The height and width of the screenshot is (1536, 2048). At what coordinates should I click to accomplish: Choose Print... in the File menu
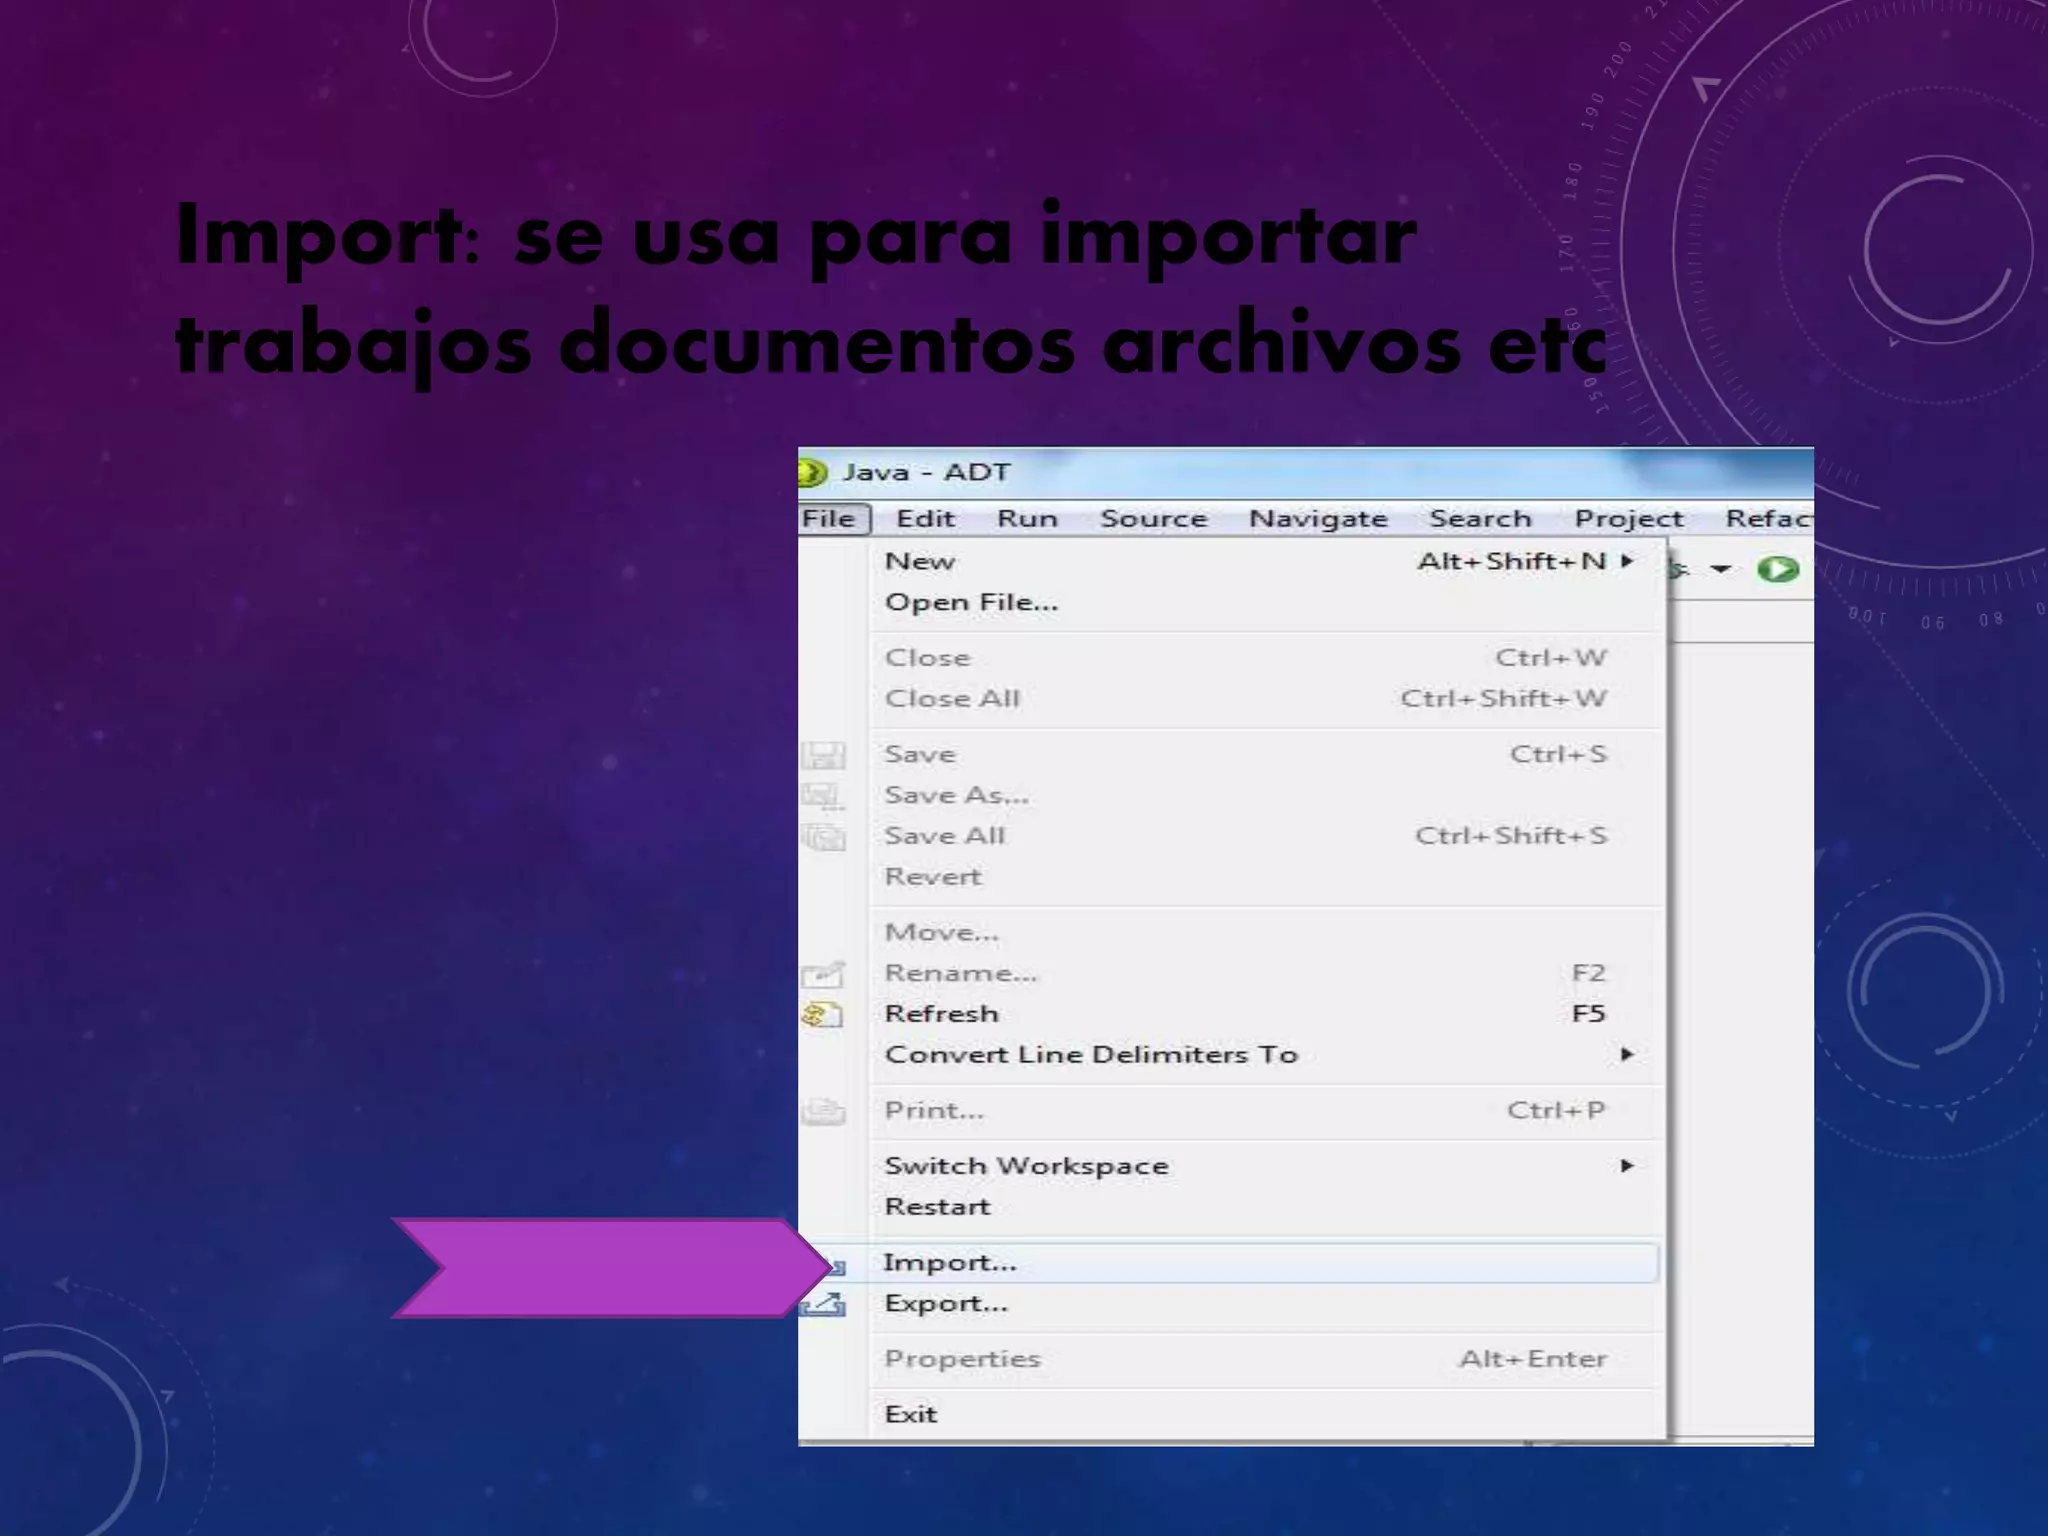(1265, 1111)
